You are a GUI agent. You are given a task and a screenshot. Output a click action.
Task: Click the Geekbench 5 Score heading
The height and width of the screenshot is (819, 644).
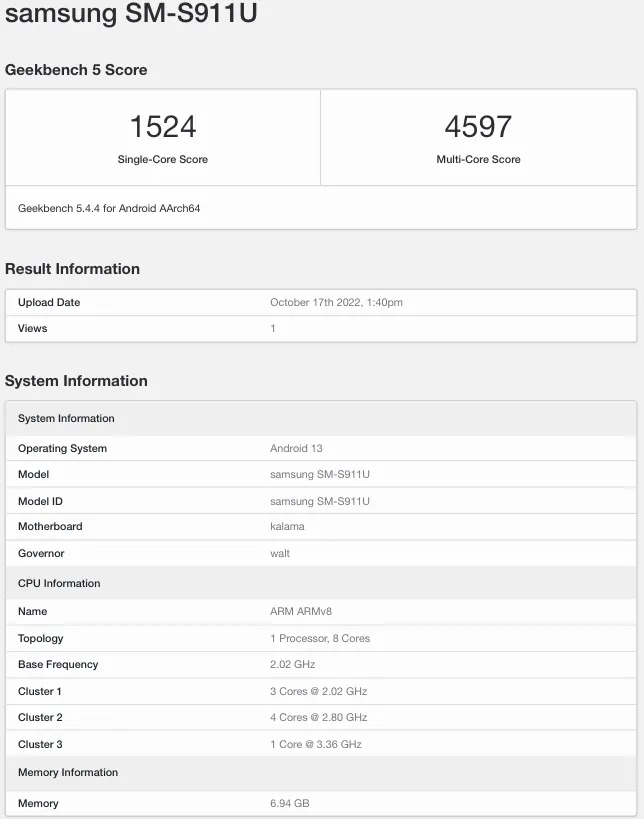pyautogui.click(x=76, y=70)
